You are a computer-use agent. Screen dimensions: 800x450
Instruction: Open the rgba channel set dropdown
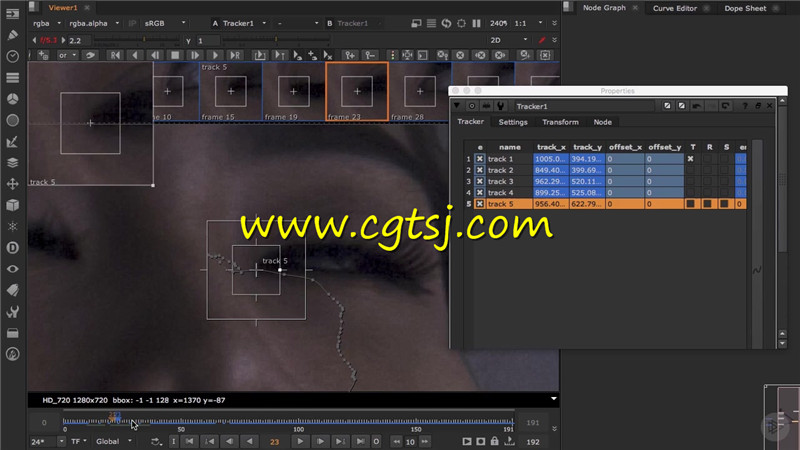47,23
